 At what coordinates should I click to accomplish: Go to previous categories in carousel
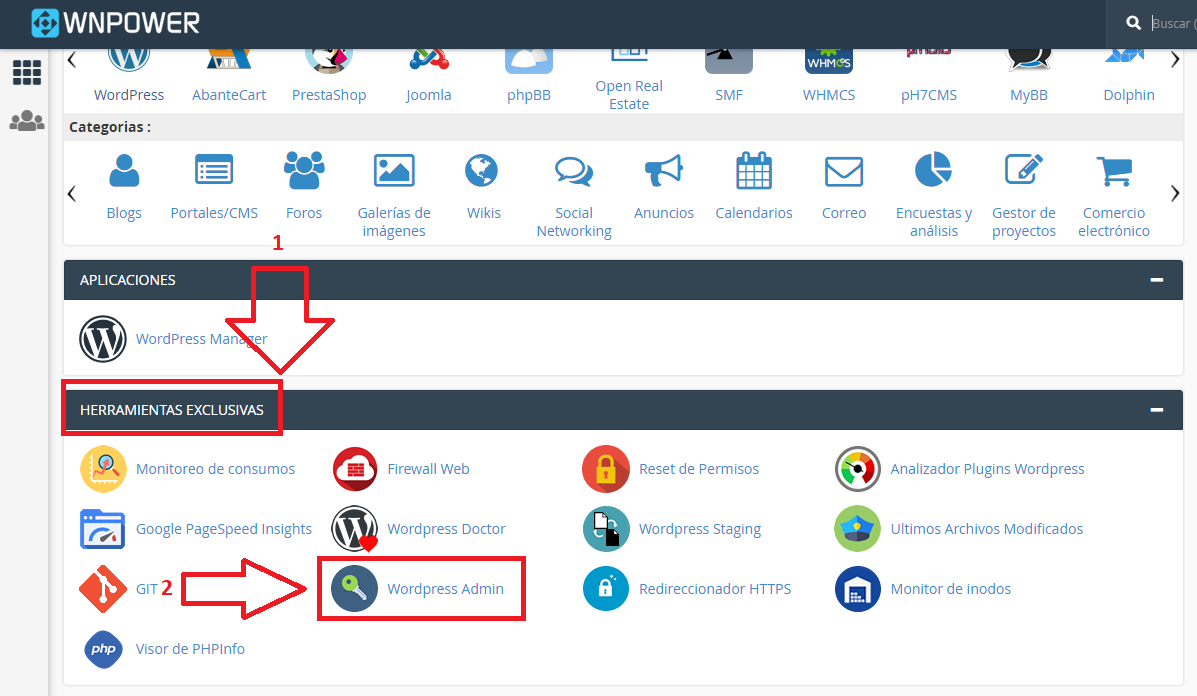point(72,194)
